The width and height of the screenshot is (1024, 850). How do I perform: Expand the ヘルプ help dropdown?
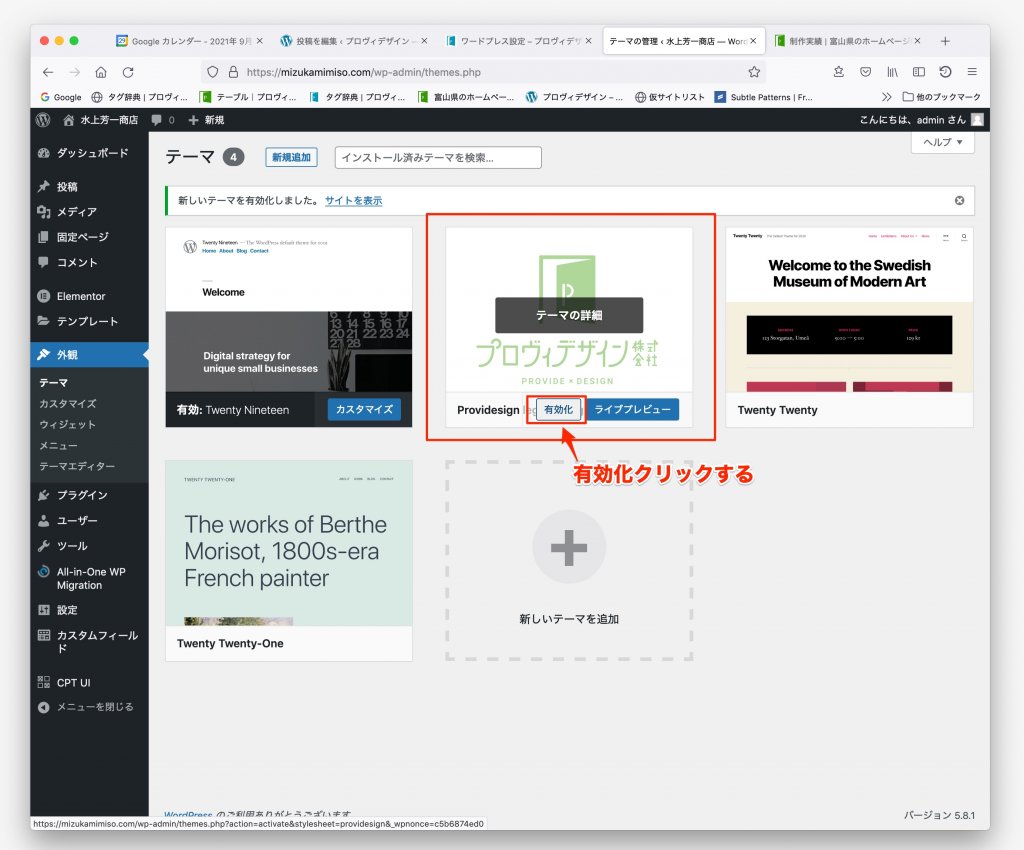tap(942, 143)
